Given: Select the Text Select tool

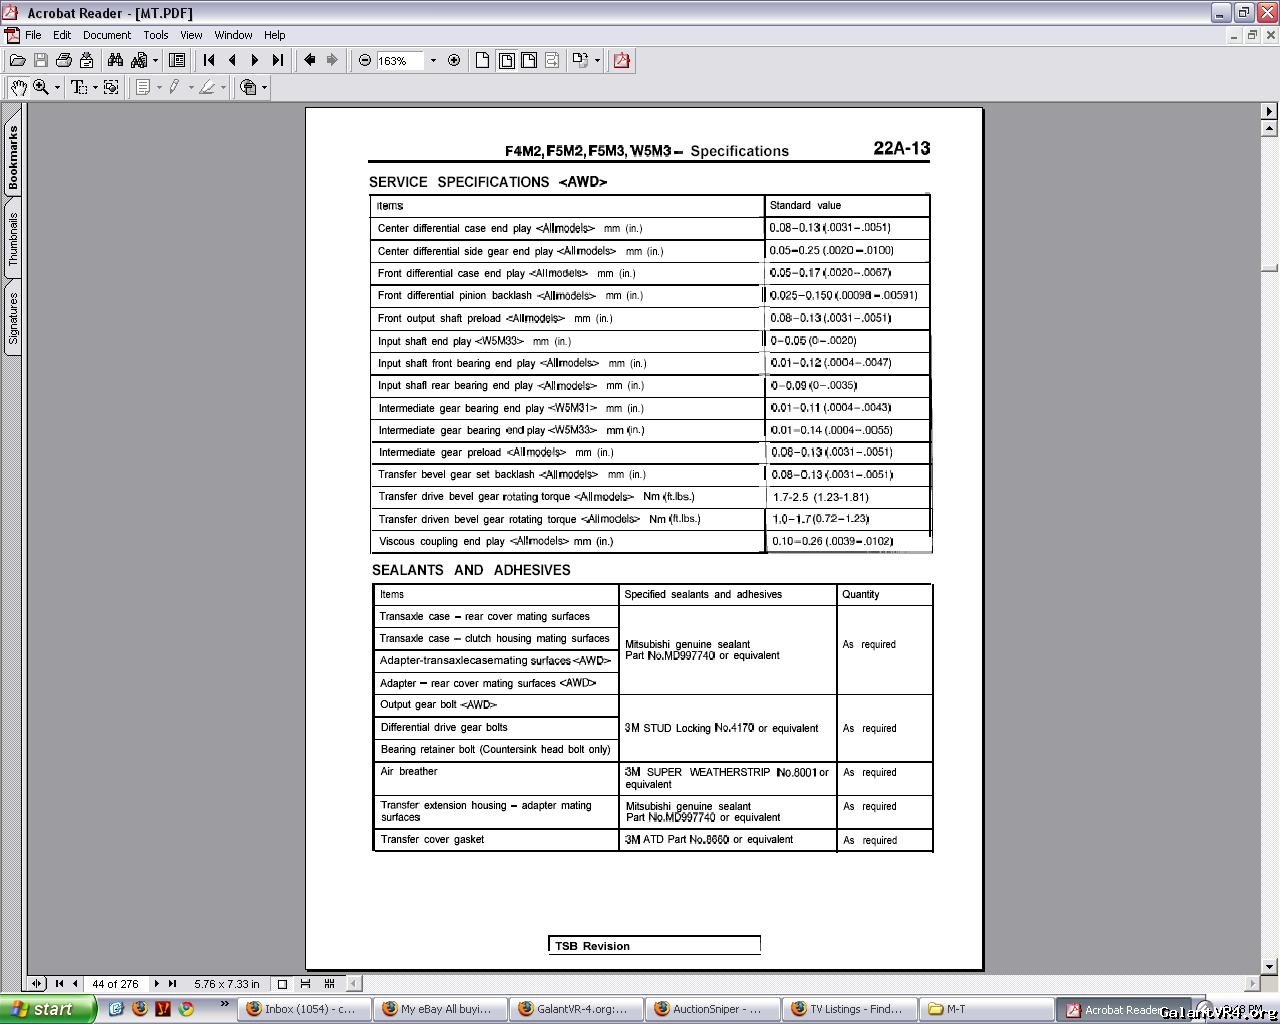Looking at the screenshot, I should click(x=79, y=88).
